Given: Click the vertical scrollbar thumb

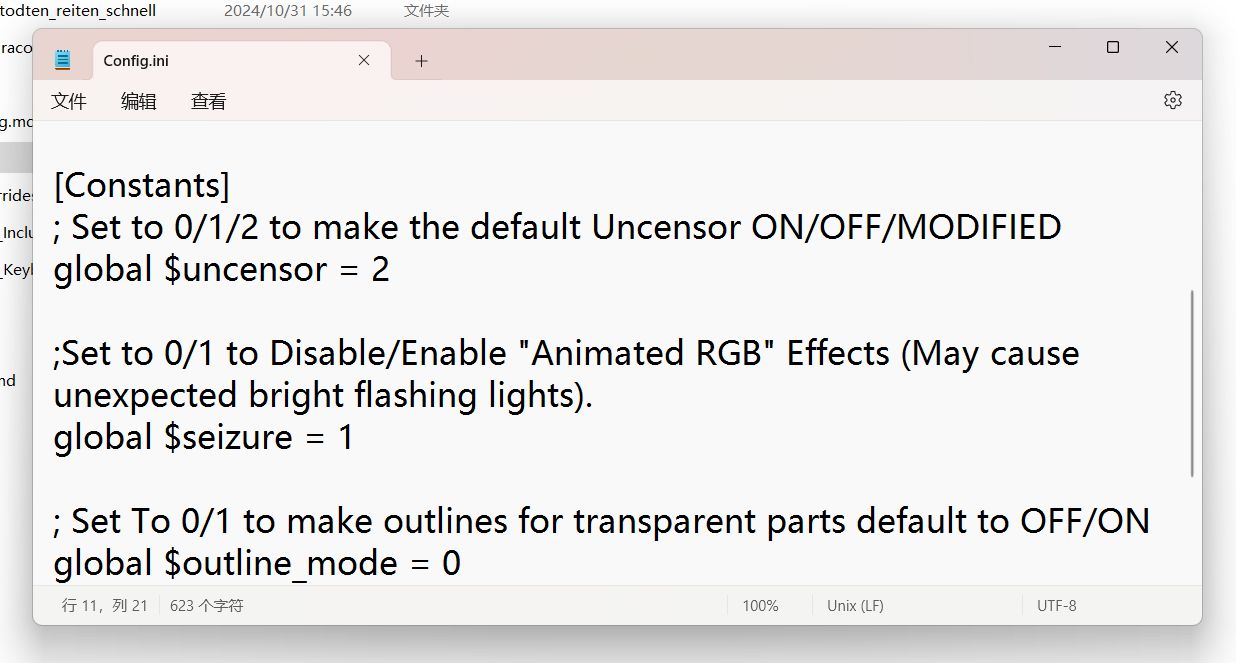Looking at the screenshot, I should click(x=1192, y=384).
